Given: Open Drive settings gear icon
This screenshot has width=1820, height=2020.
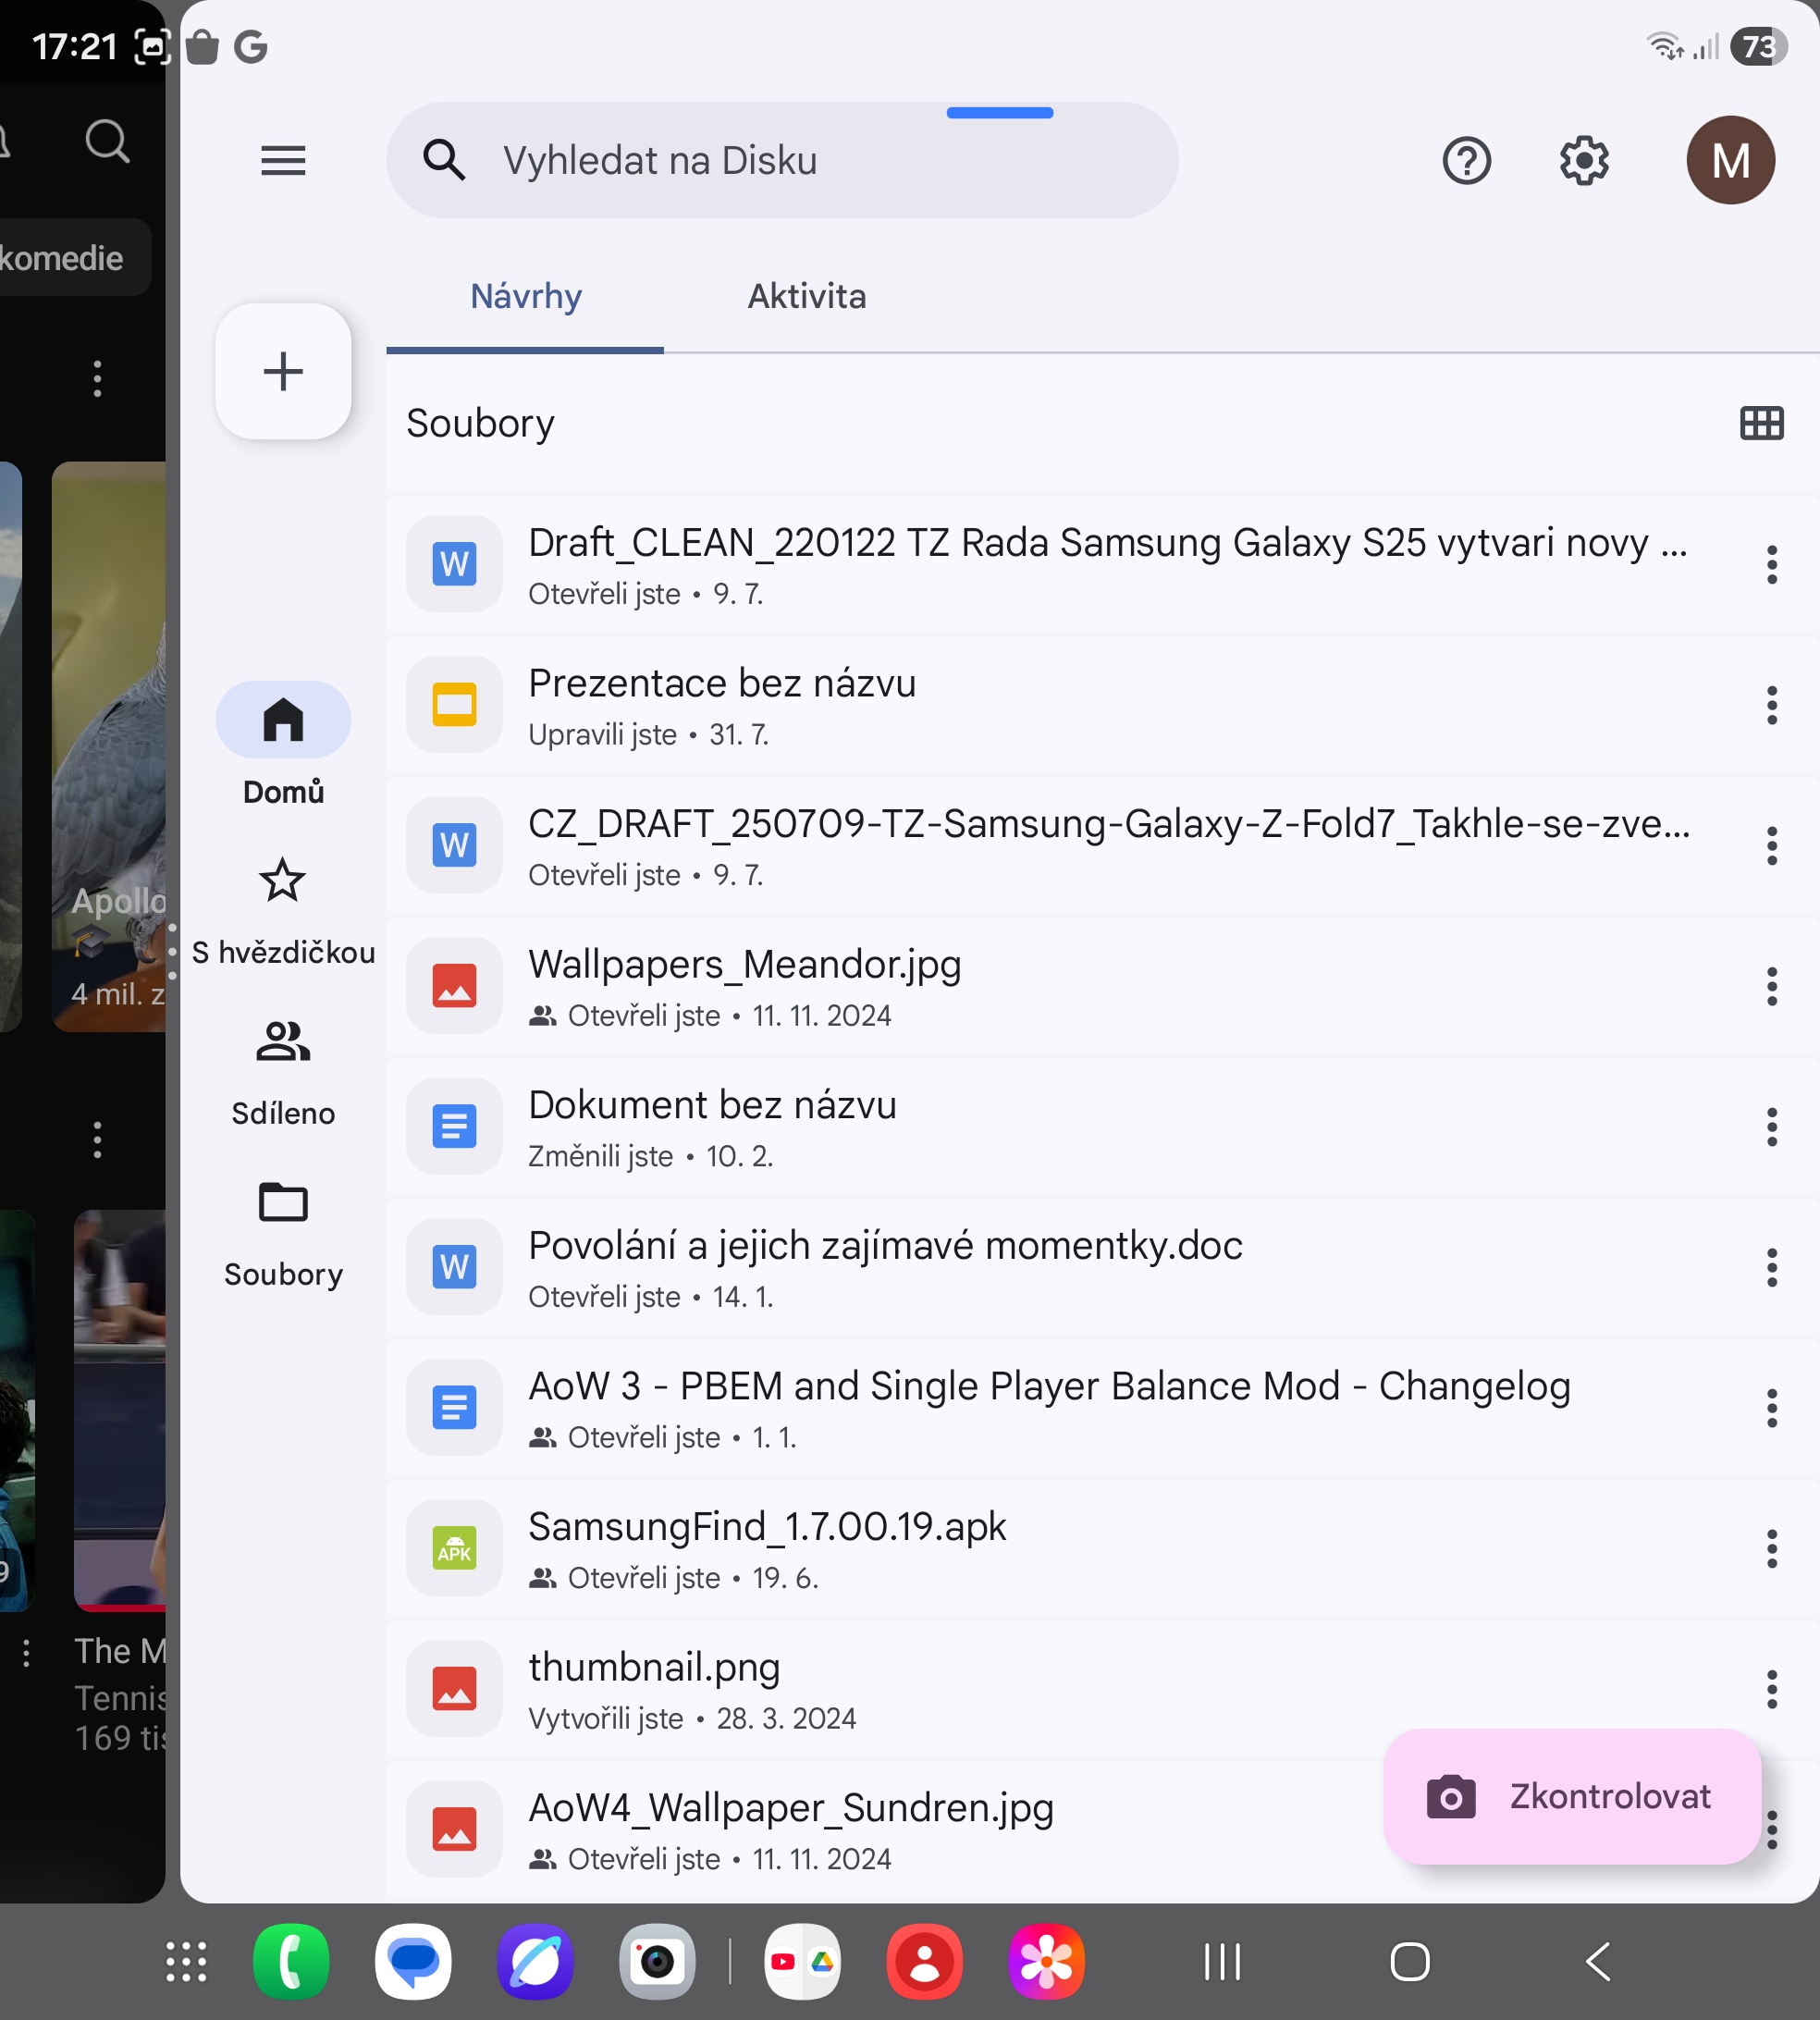Looking at the screenshot, I should coord(1584,160).
